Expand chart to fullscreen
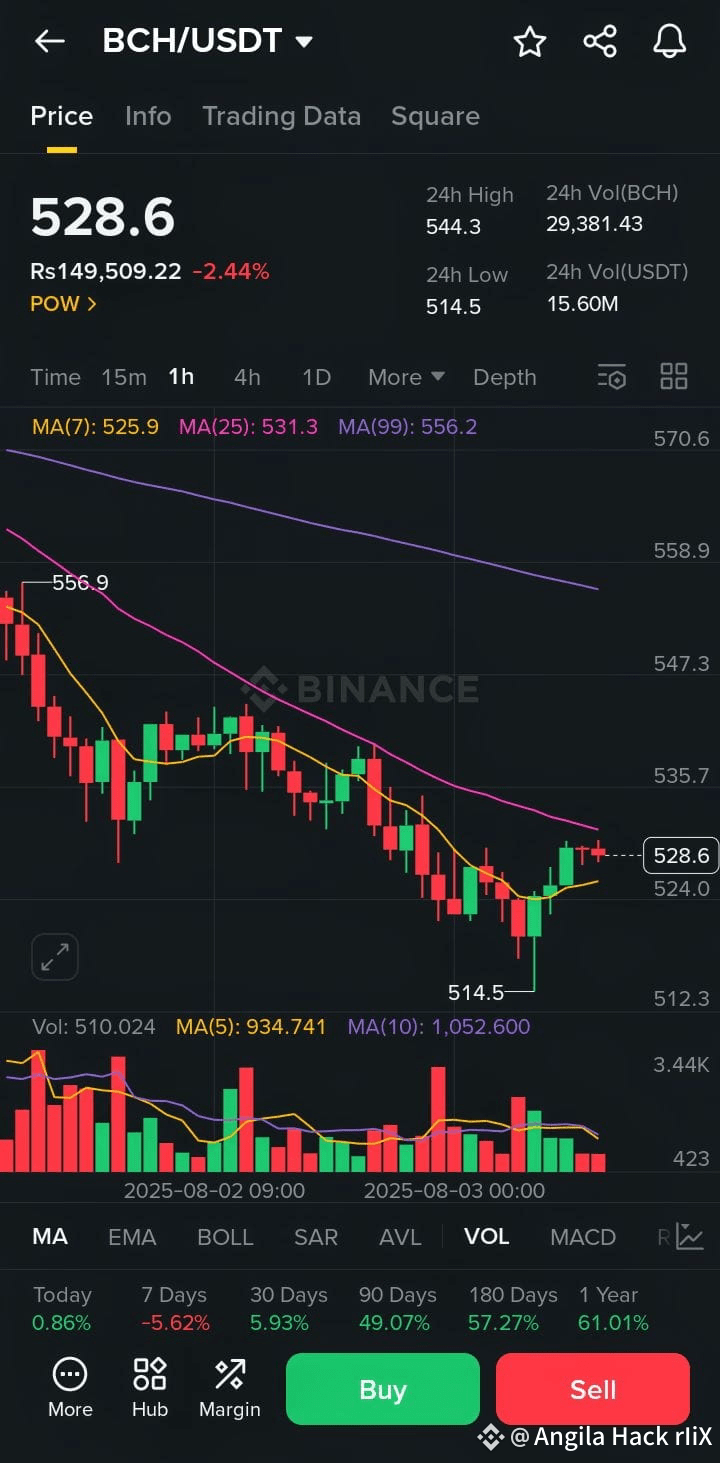 55,957
